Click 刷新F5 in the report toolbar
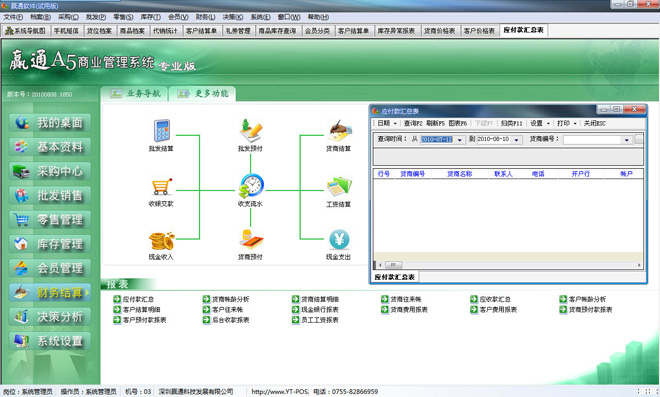The width and height of the screenshot is (660, 397). [x=435, y=123]
